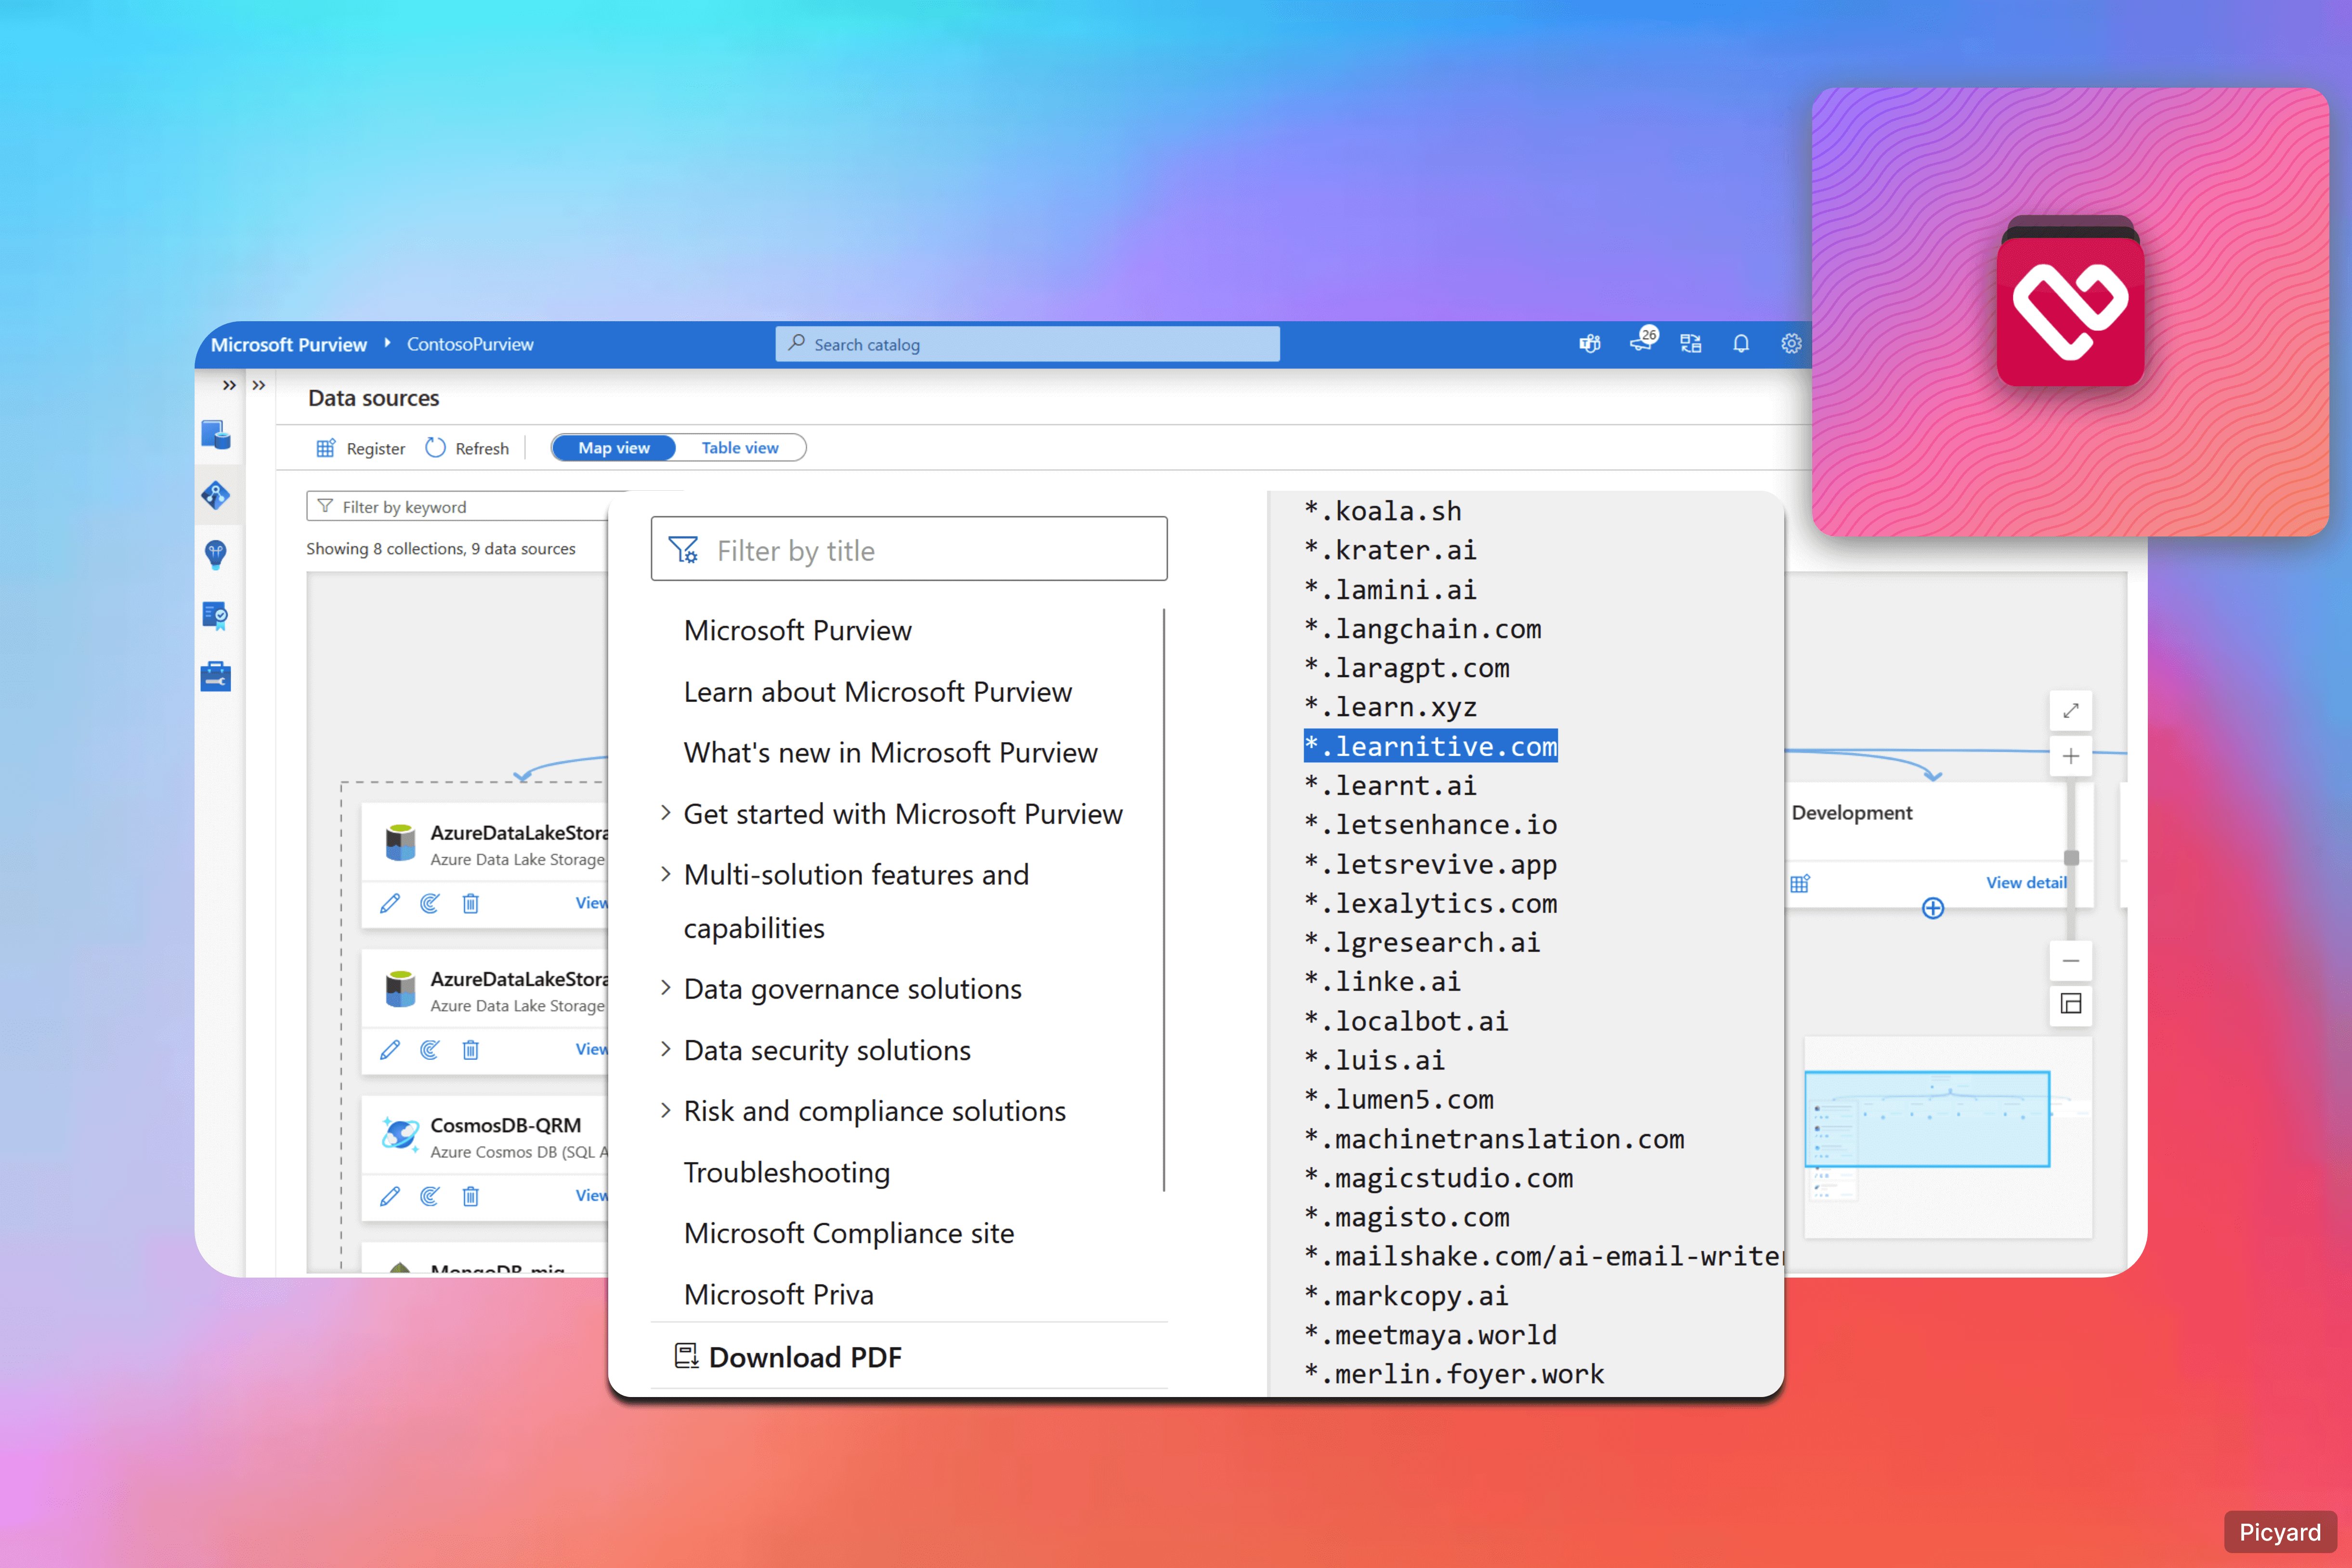Image resolution: width=2352 pixels, height=1568 pixels.
Task: Start scan on CosmosDB-QRM source
Action: [x=430, y=1196]
